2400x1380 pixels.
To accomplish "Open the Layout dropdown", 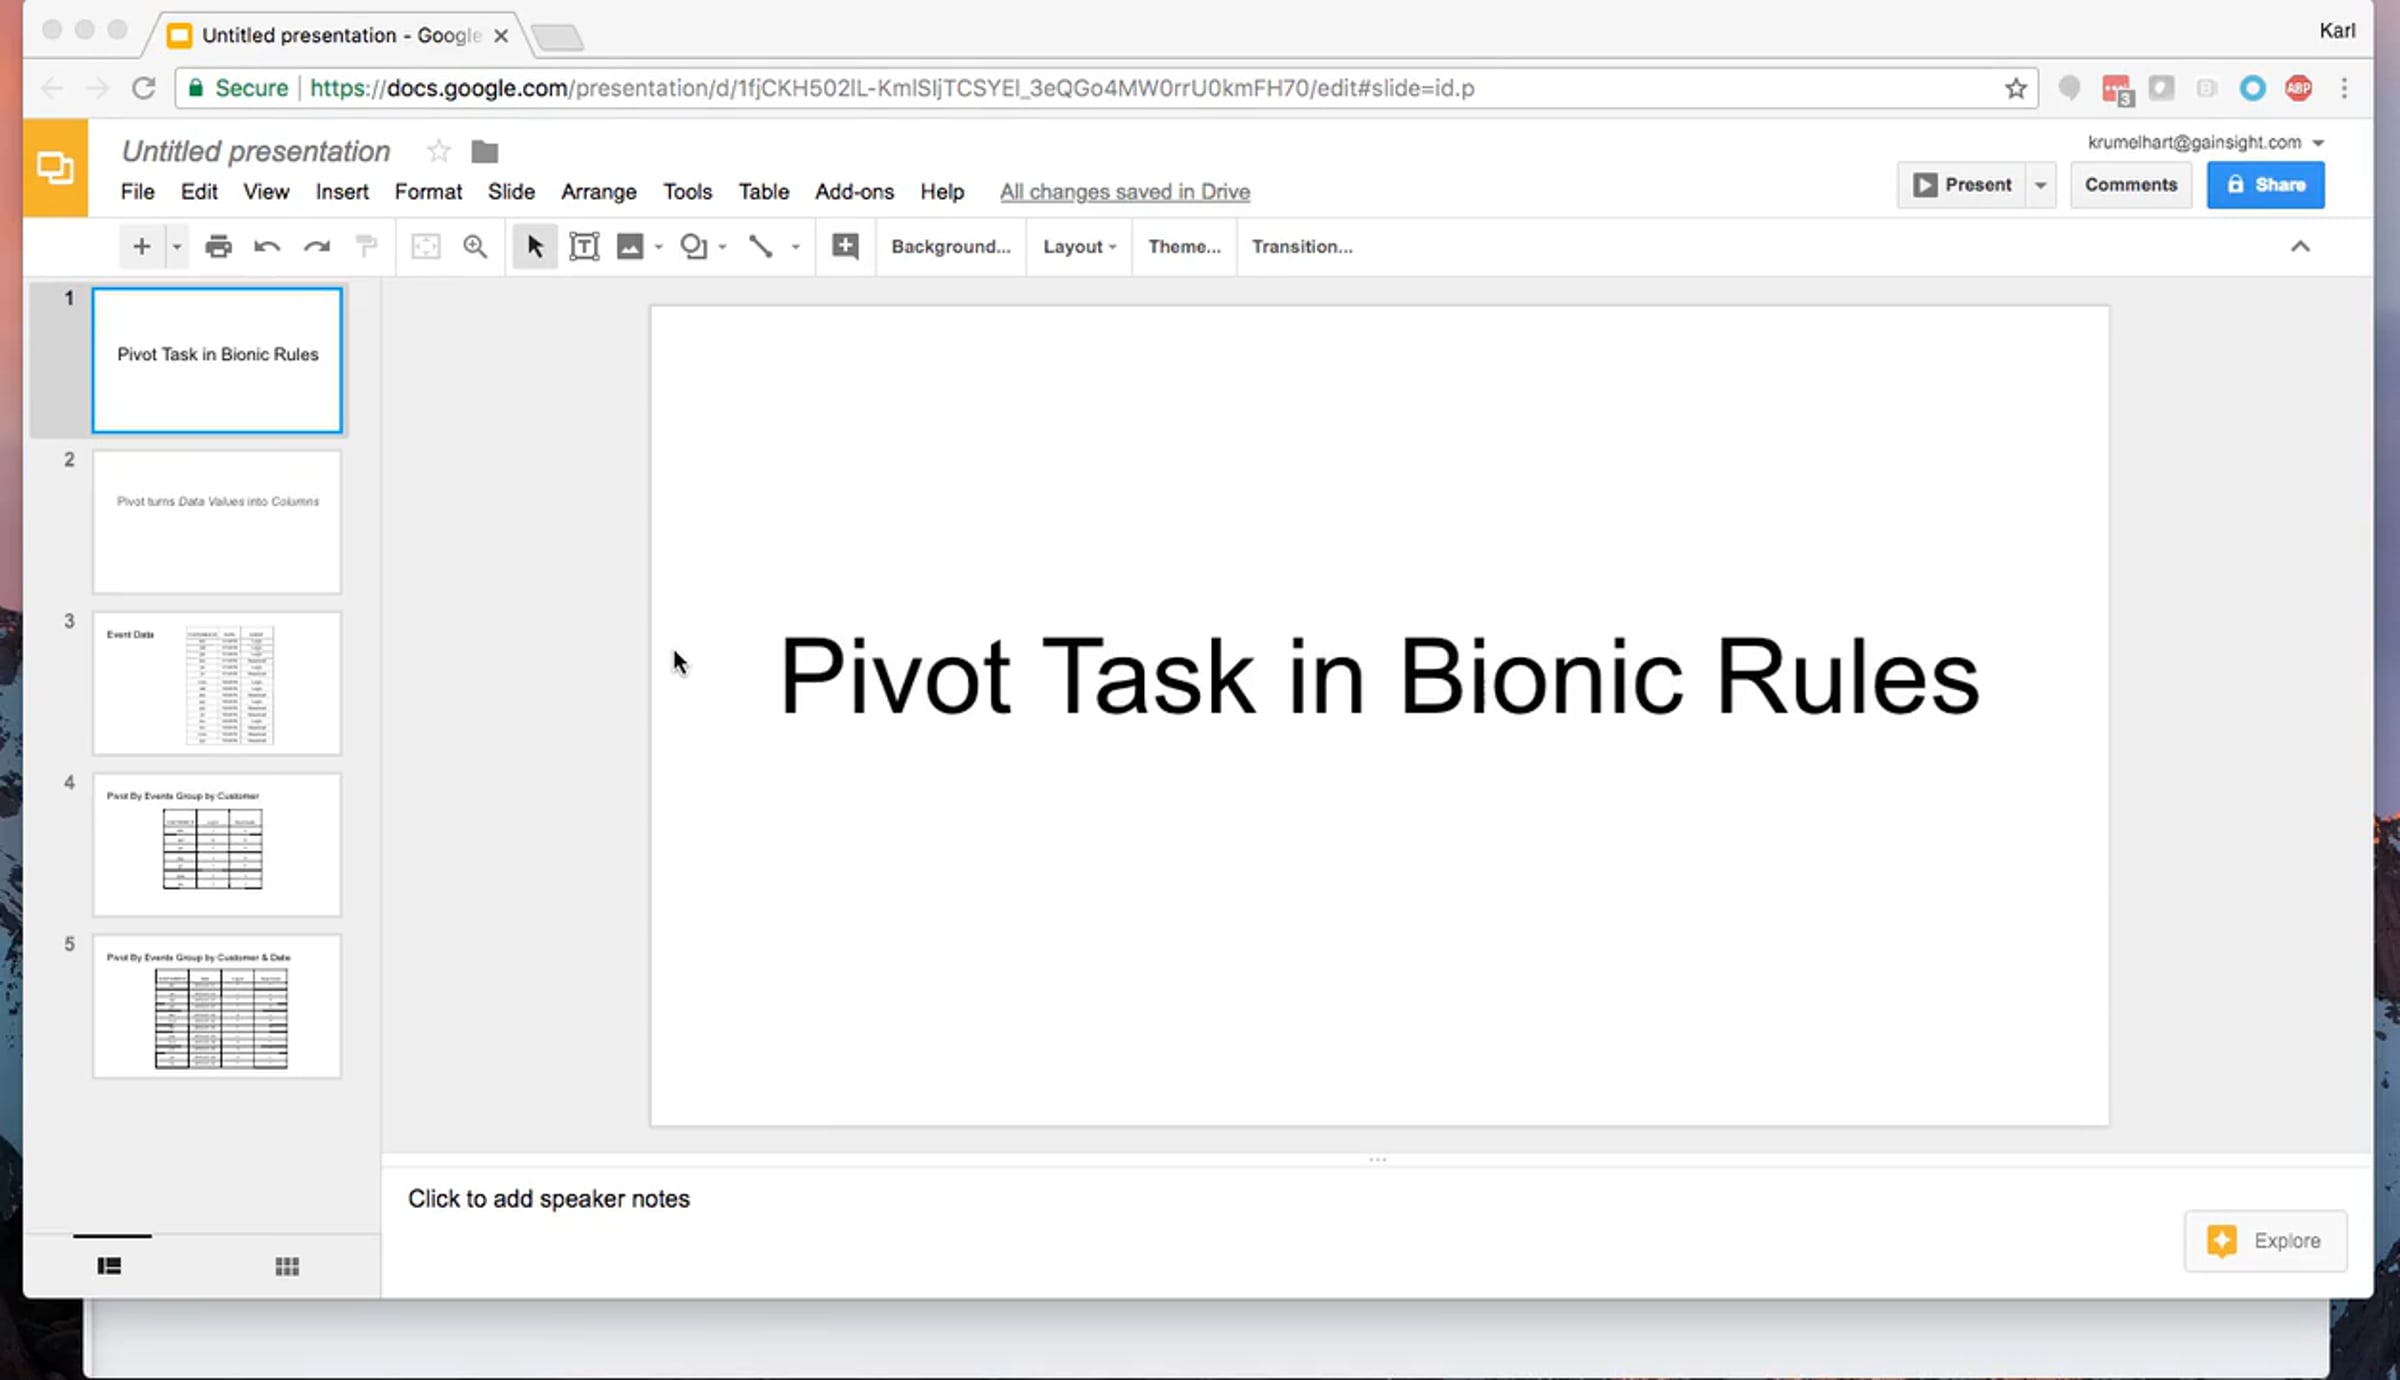I will pyautogui.click(x=1080, y=246).
